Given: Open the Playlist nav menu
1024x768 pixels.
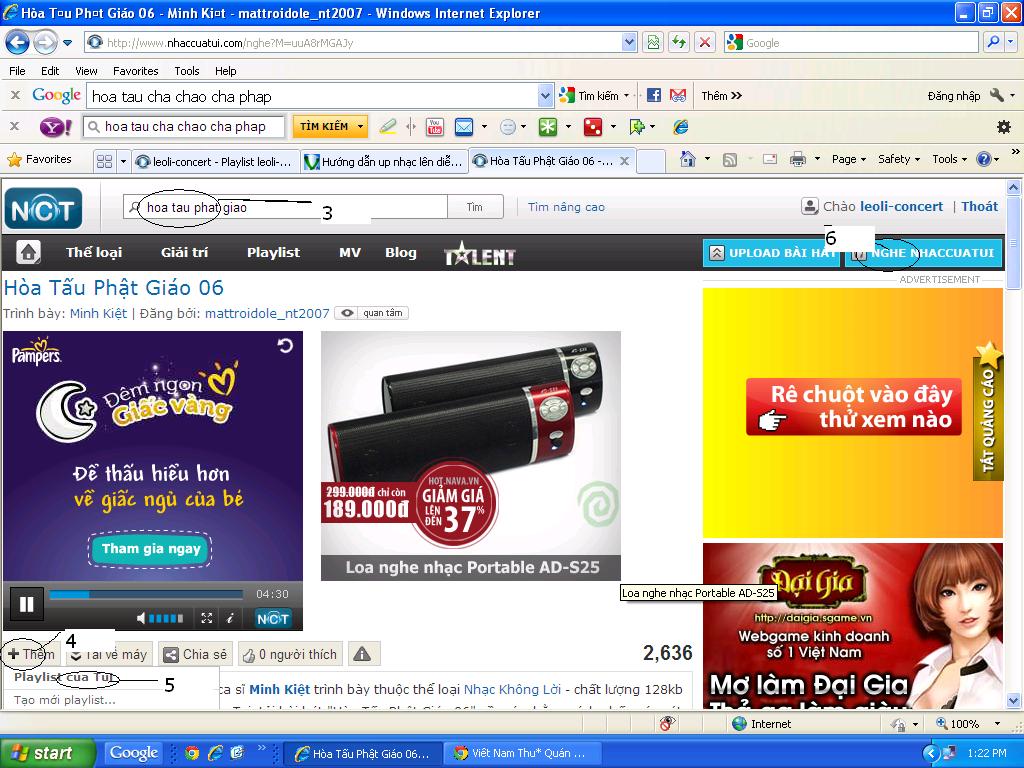Looking at the screenshot, I should (x=273, y=252).
